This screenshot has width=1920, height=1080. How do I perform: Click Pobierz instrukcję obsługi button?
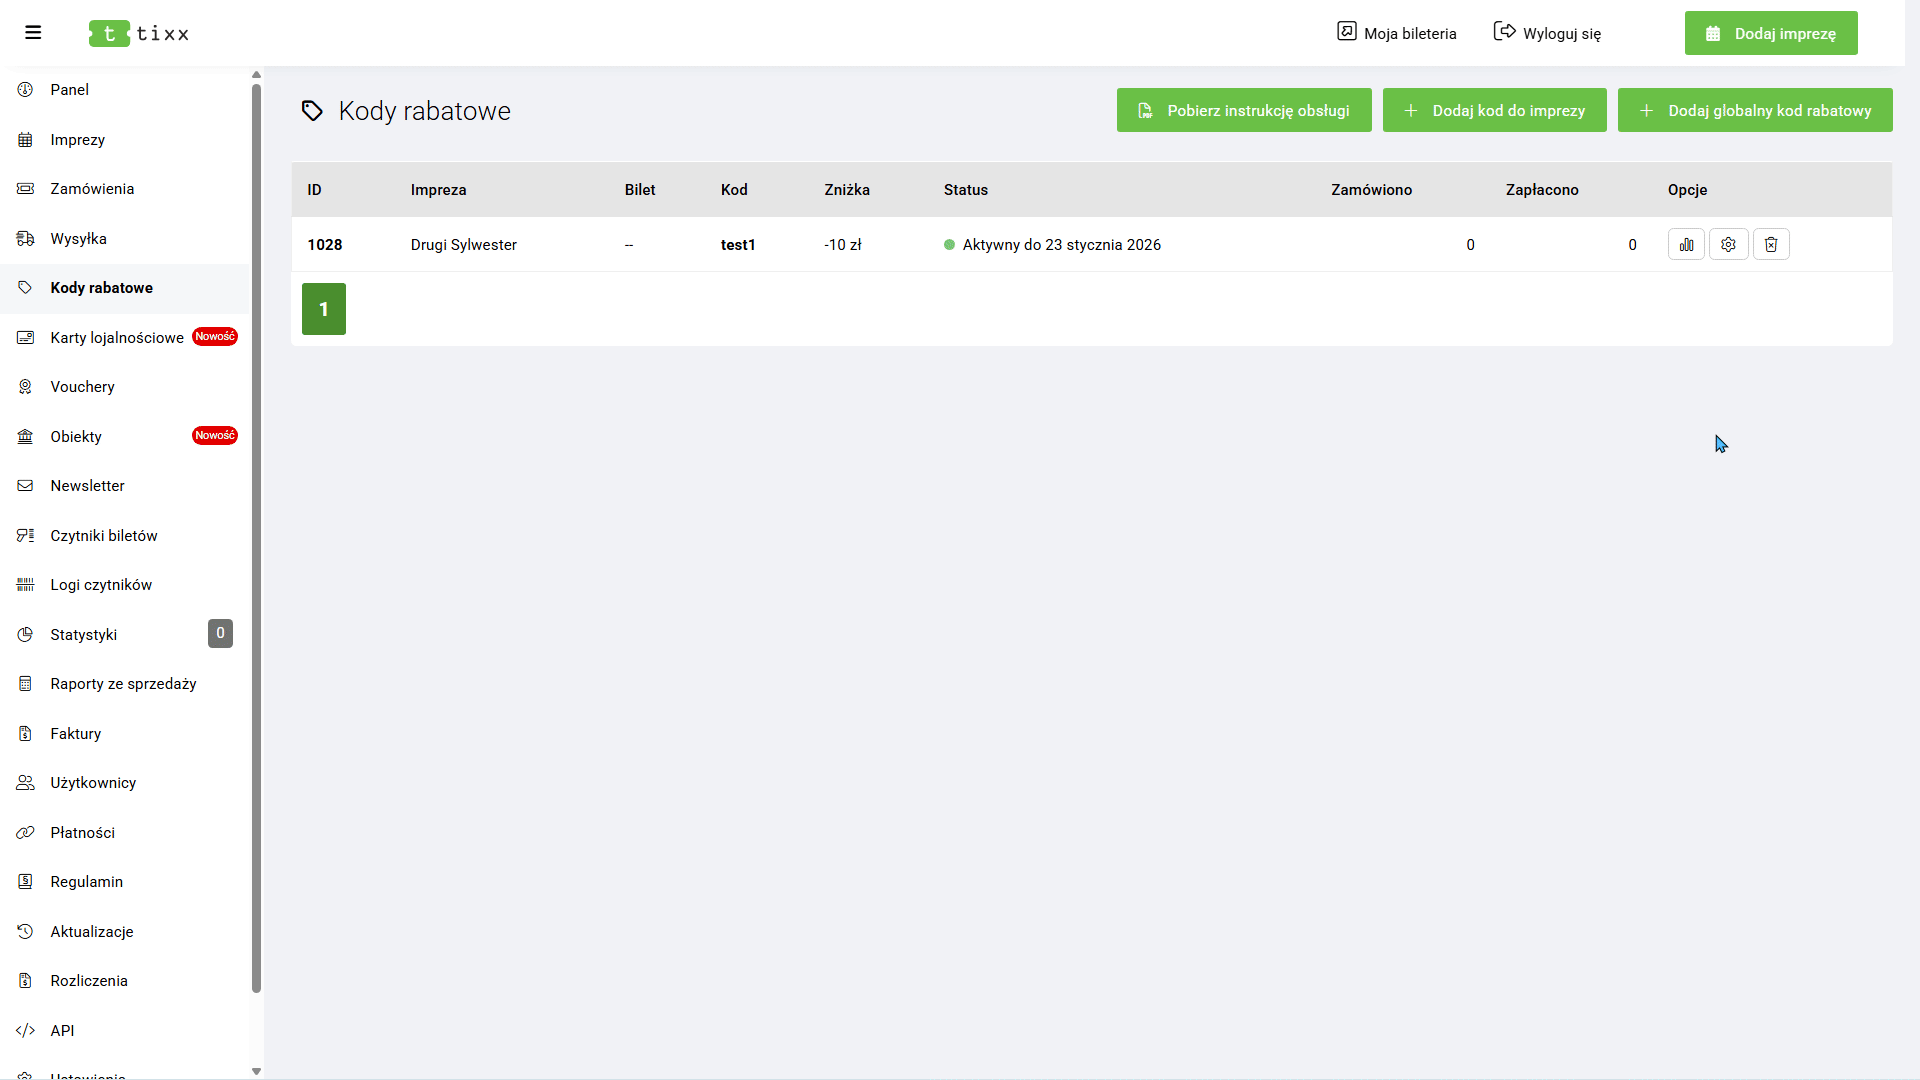(1243, 110)
